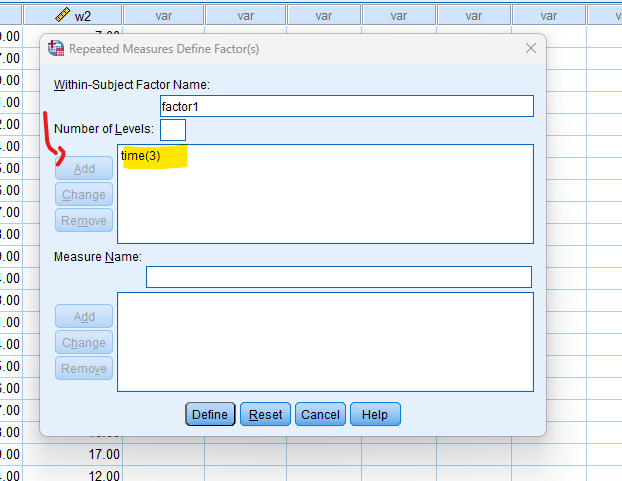Close the Repeated Measures Define Factor(s) dialog

click(x=530, y=48)
